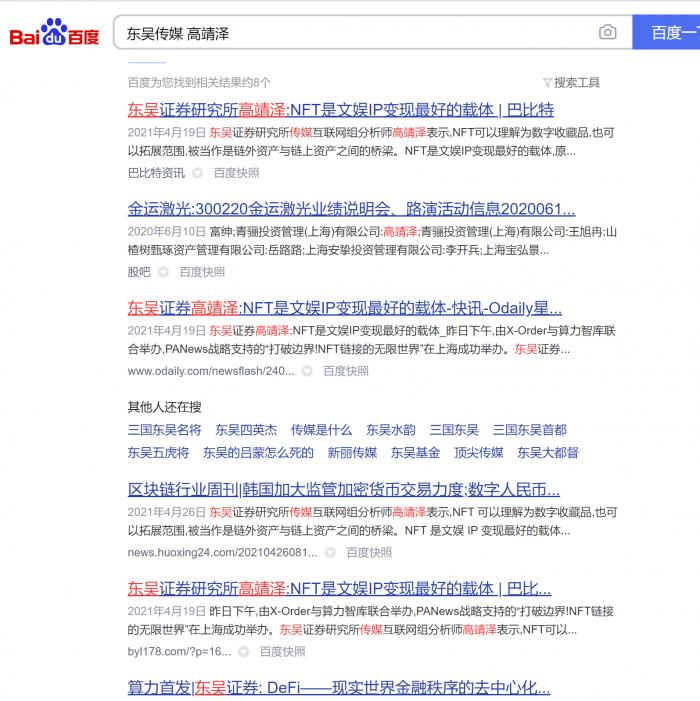700x701 pixels.
Task: Click byl178.com/?p=16 source URL
Action: [179, 652]
